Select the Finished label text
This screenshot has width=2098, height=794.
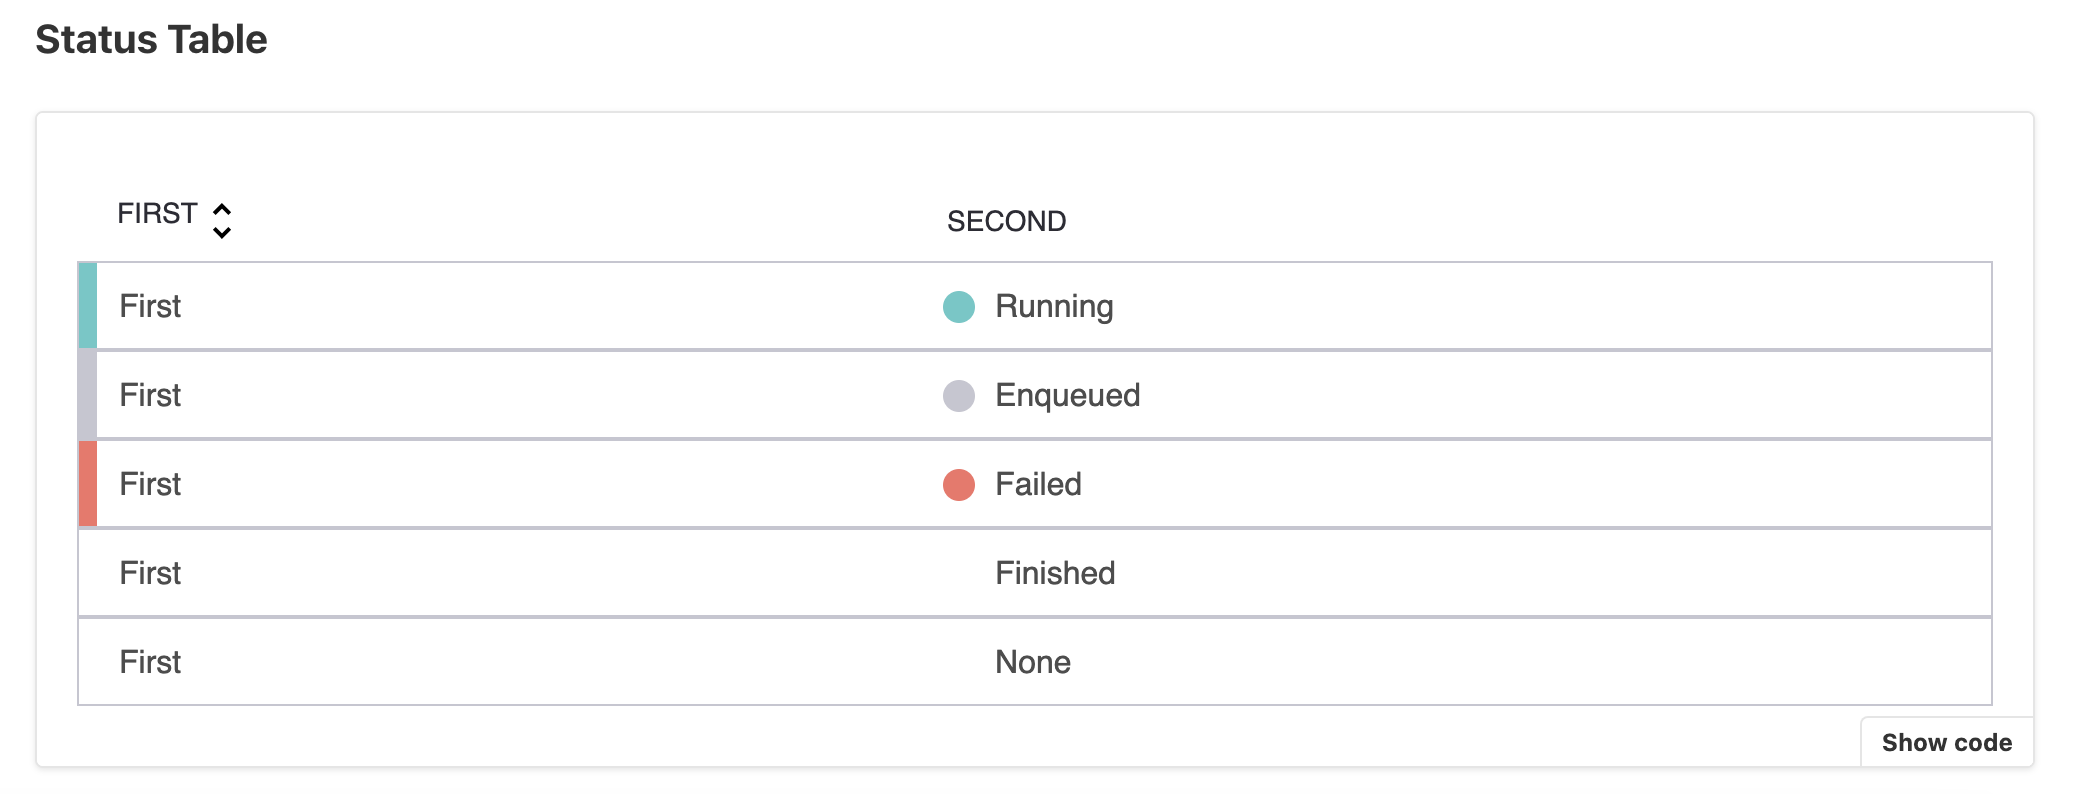tap(1055, 574)
